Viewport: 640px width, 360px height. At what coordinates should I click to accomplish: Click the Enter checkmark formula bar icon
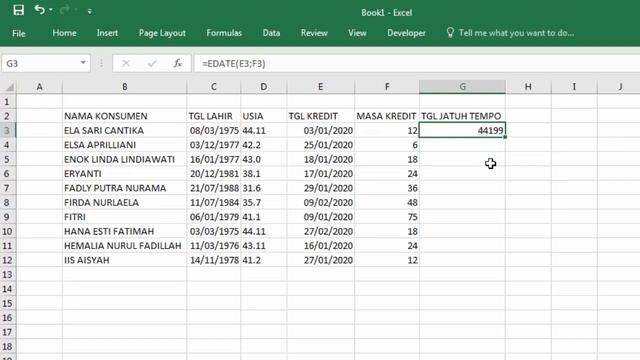(x=152, y=63)
